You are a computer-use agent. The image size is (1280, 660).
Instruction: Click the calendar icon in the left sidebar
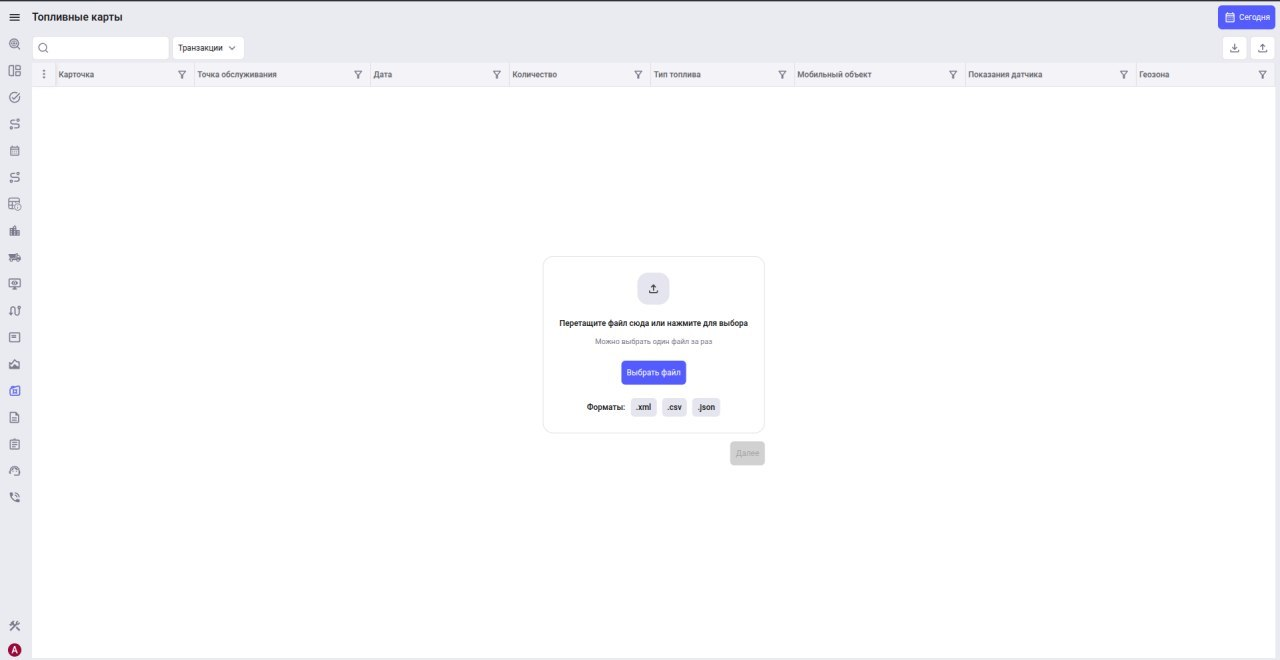(x=15, y=151)
